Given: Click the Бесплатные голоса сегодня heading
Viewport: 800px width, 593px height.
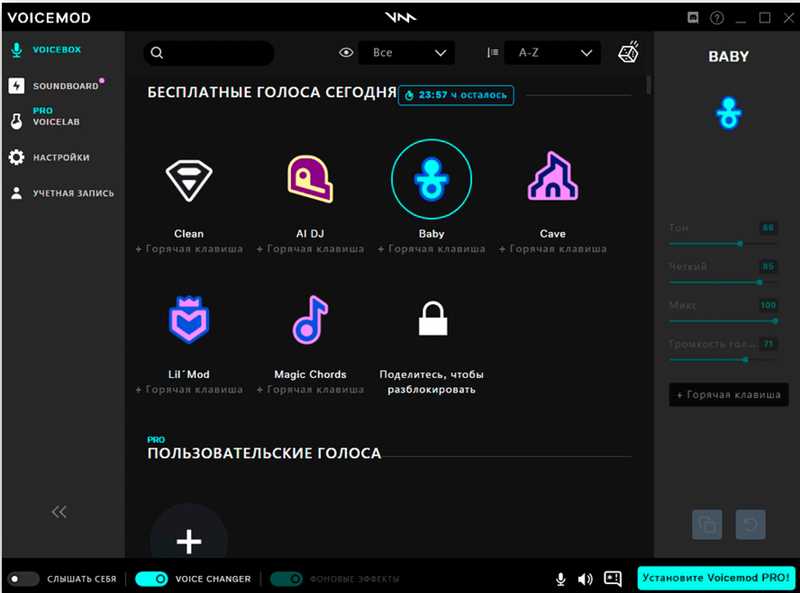Looking at the screenshot, I should click(272, 92).
